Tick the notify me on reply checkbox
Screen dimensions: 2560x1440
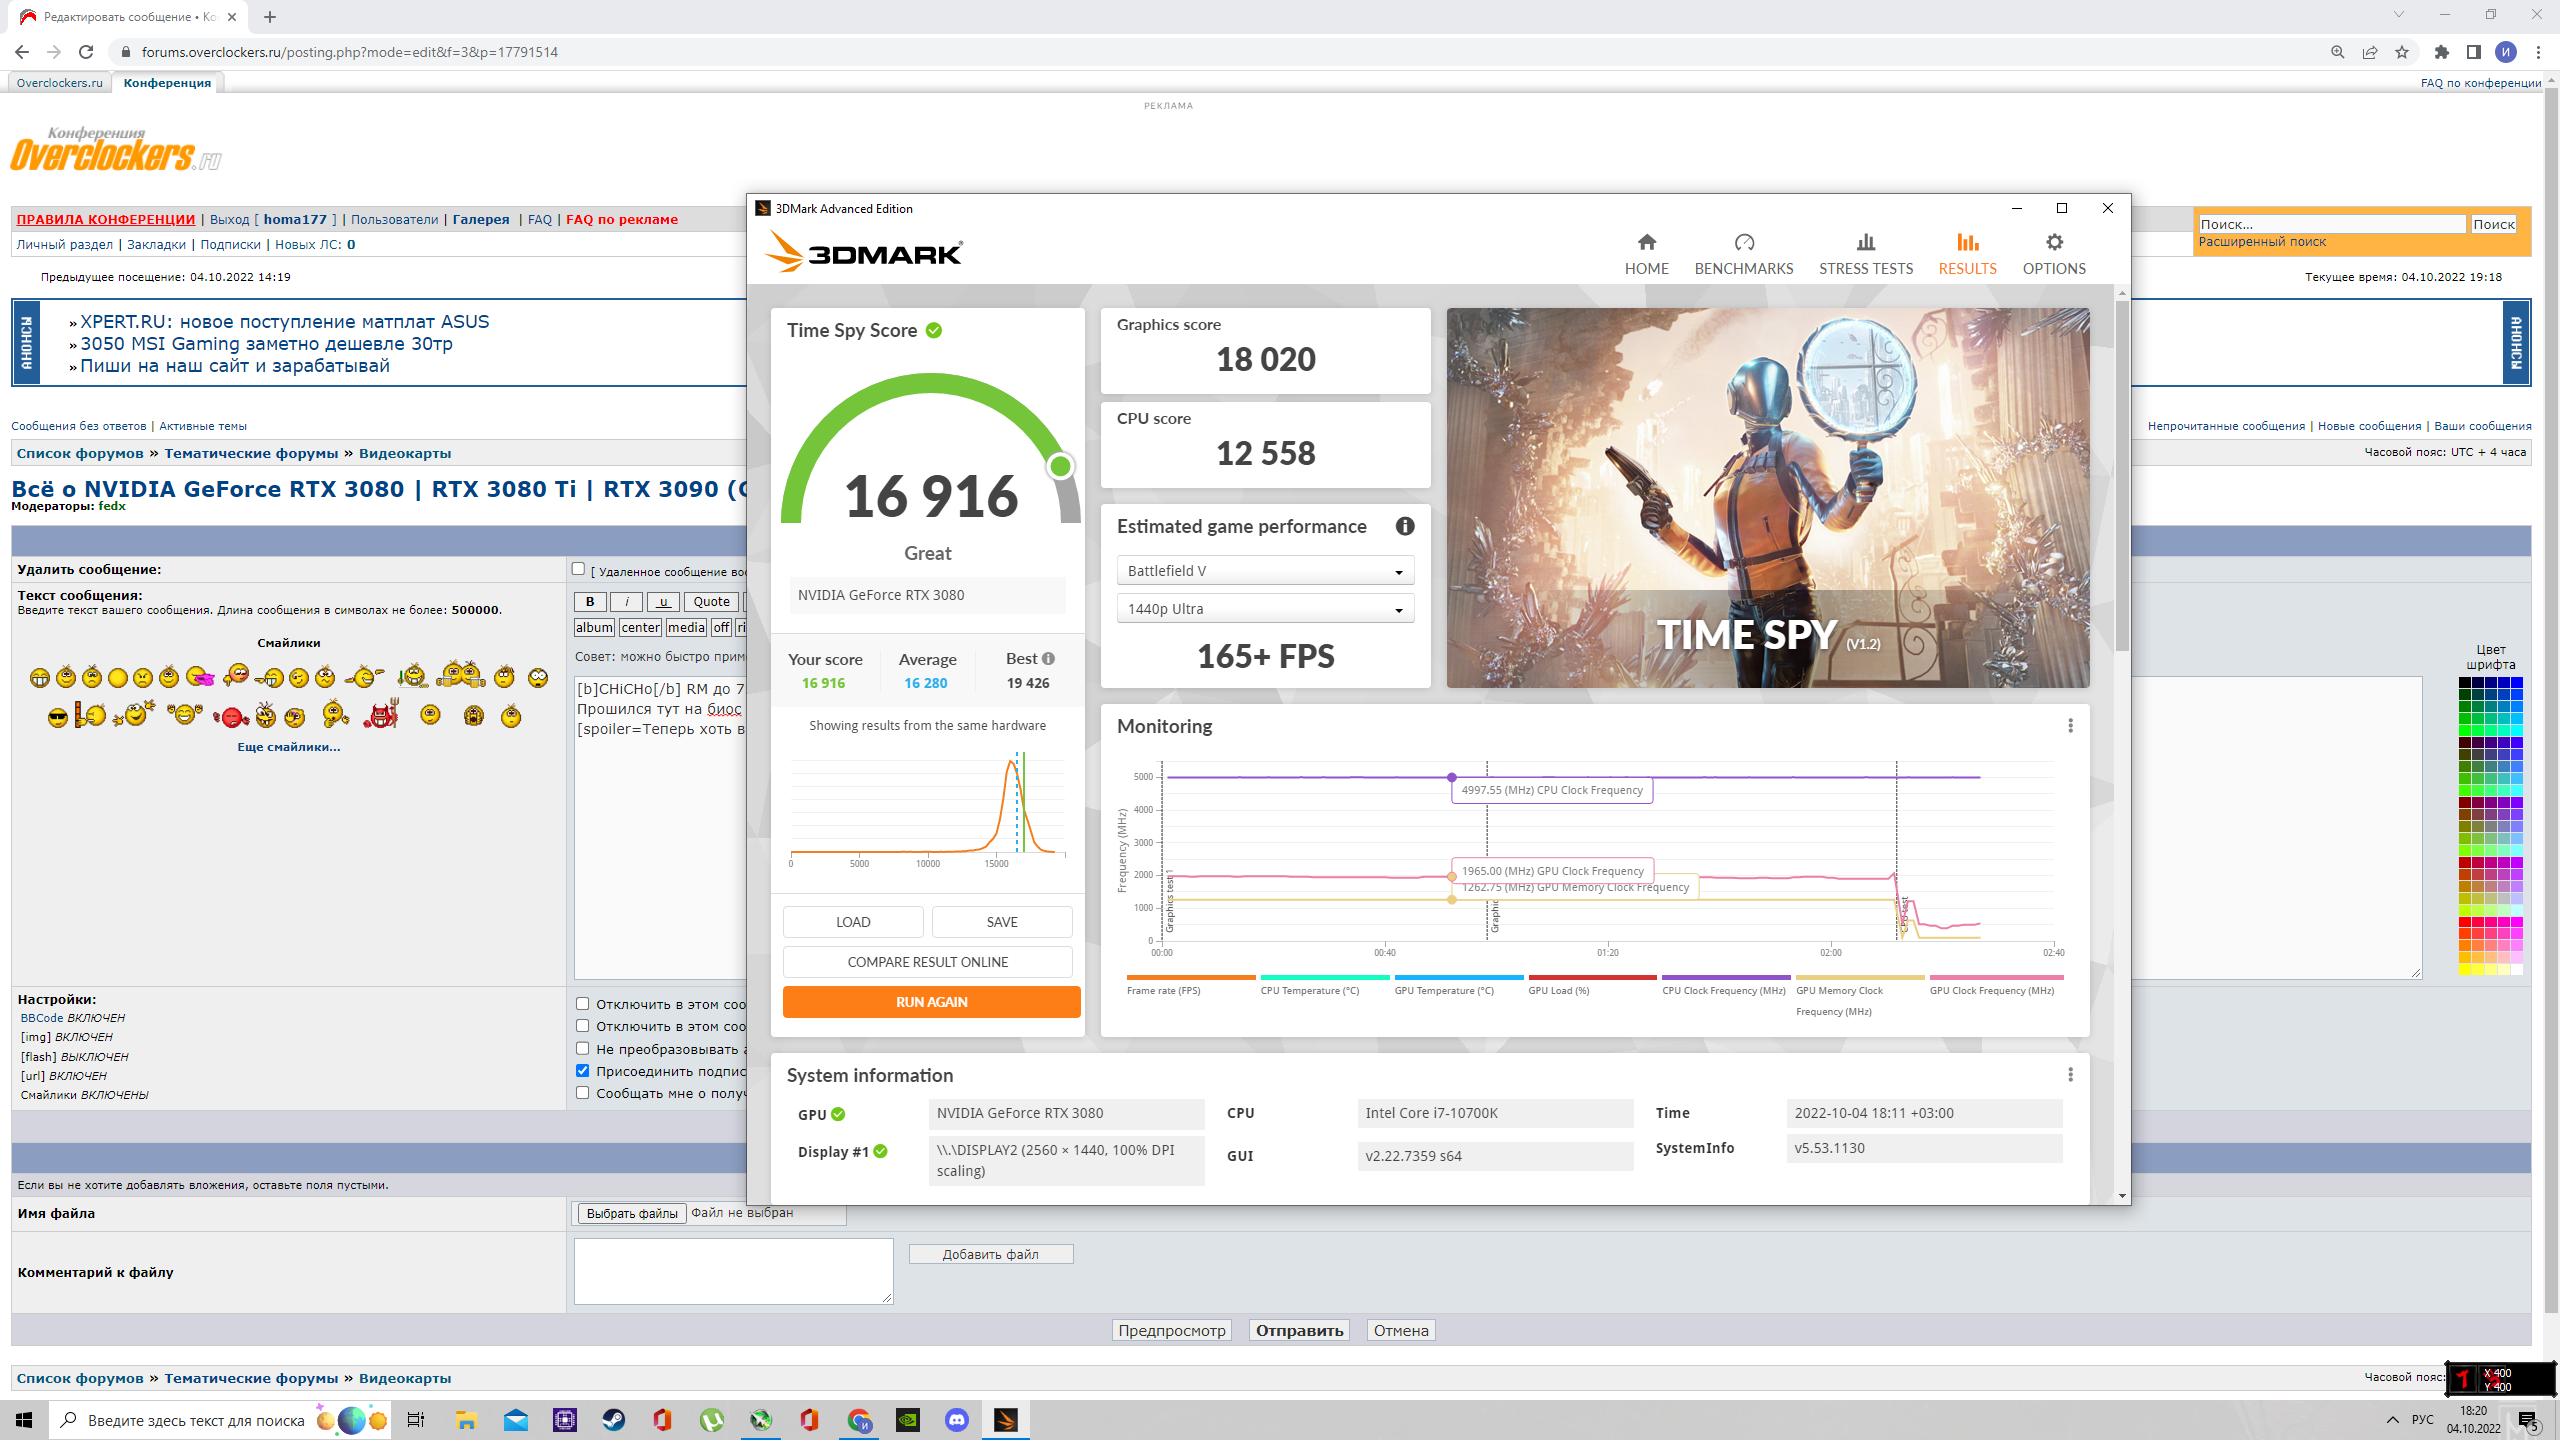tap(582, 1093)
